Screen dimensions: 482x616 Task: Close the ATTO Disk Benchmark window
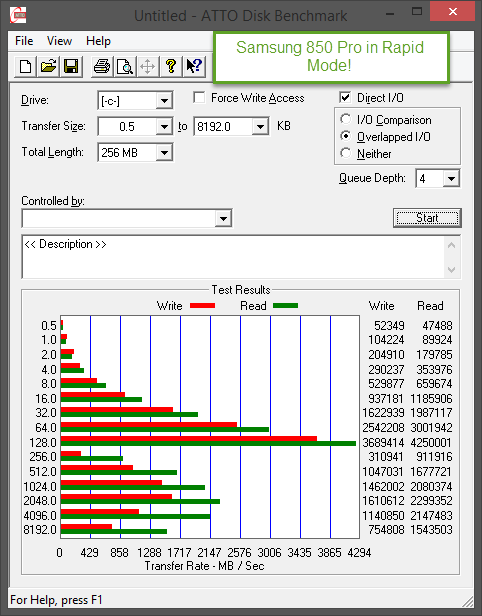tap(453, 12)
